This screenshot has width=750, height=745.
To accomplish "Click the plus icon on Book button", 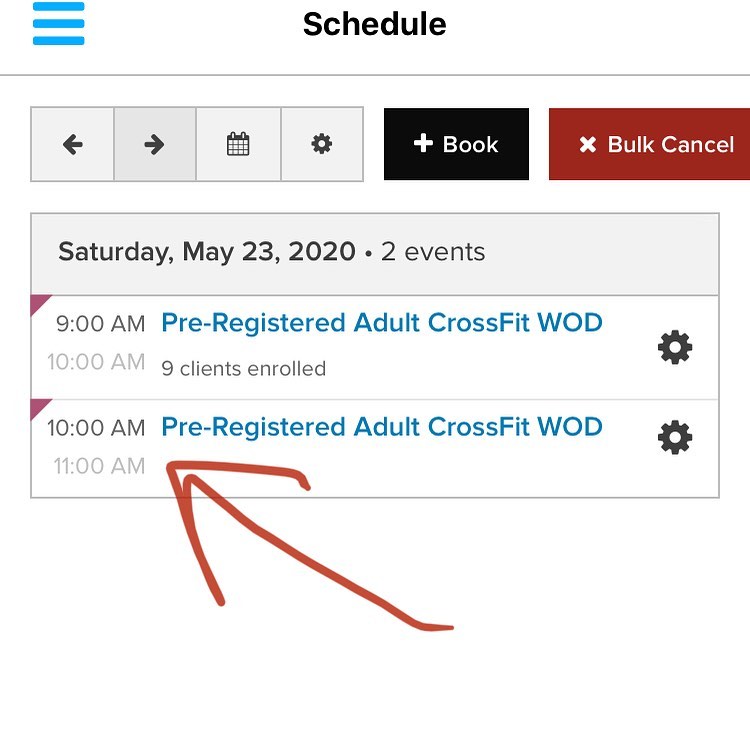I will tap(423, 144).
